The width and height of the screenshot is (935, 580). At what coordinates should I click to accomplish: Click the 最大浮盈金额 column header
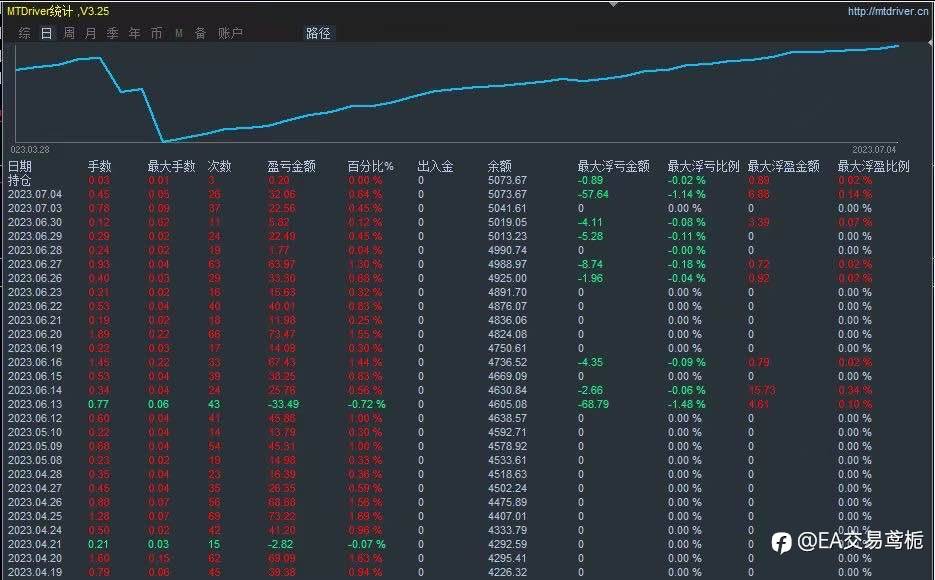click(784, 166)
